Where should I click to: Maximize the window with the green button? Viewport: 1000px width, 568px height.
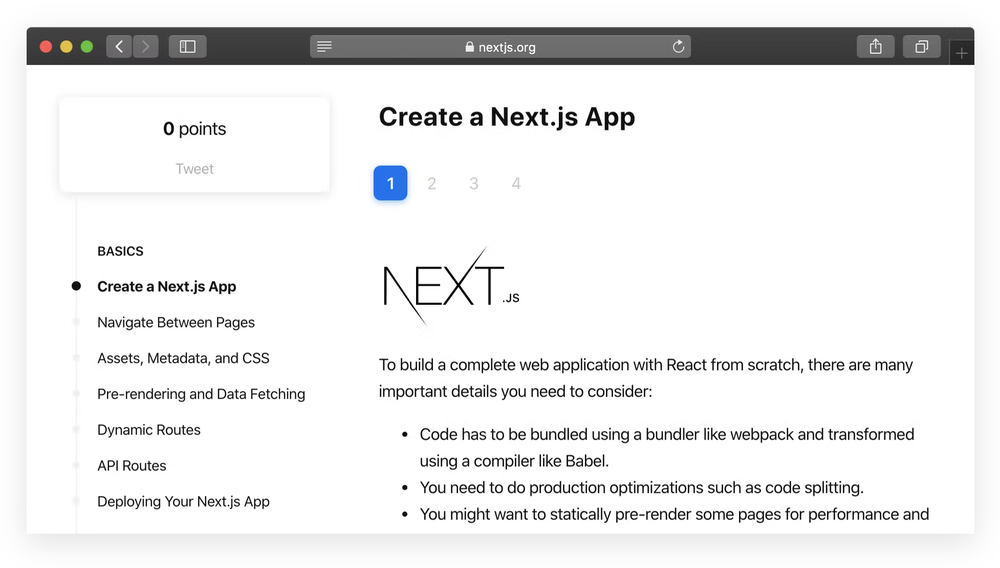tap(87, 47)
